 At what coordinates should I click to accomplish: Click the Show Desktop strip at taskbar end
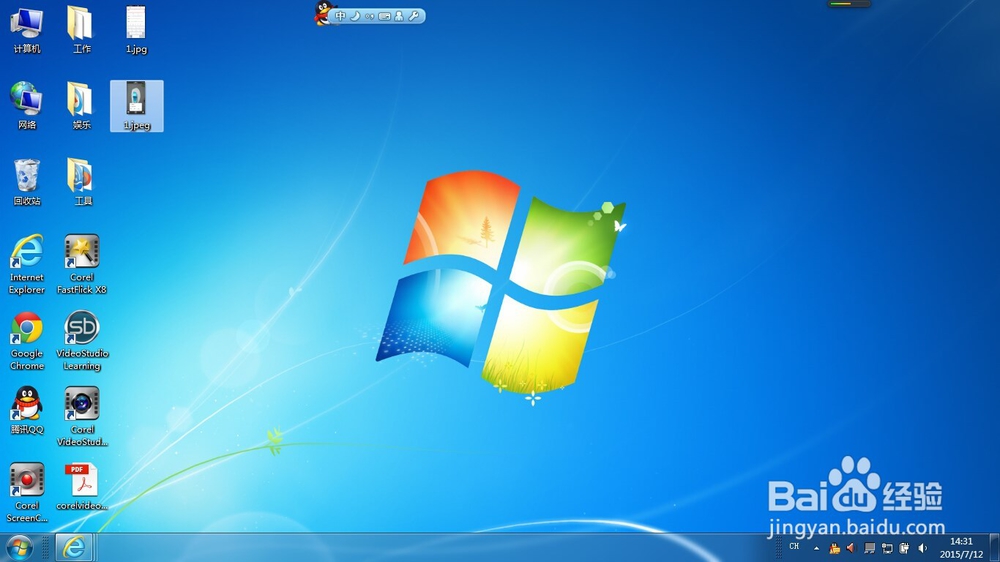pyautogui.click(x=994, y=548)
